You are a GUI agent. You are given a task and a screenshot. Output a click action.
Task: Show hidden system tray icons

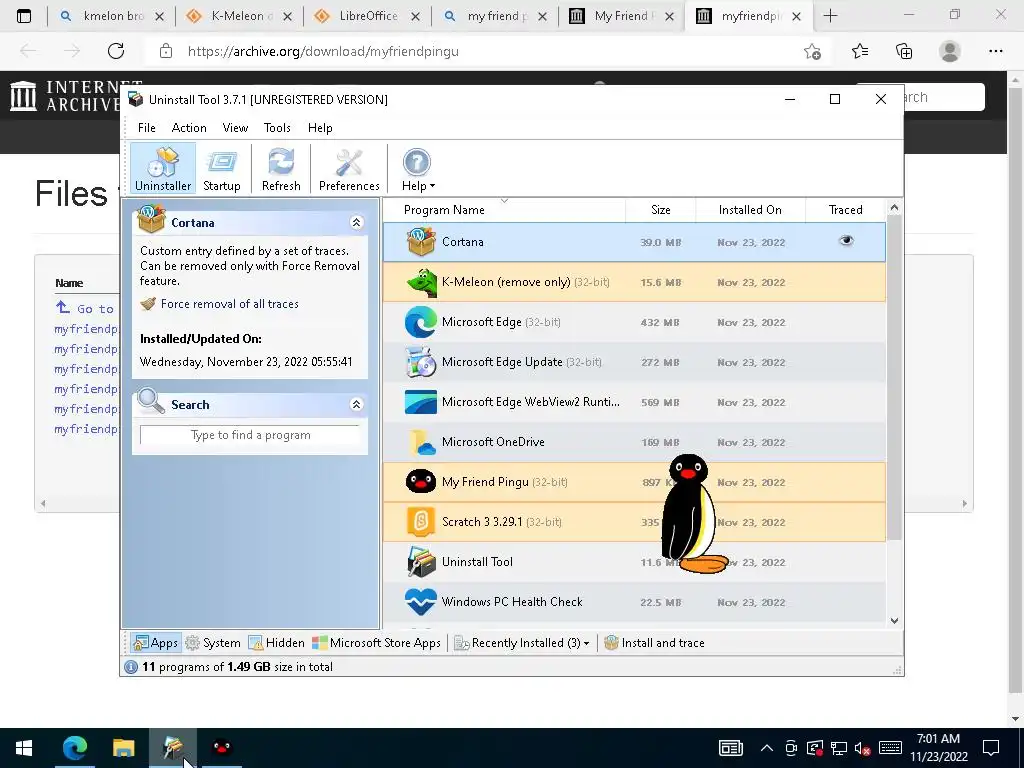click(x=767, y=748)
